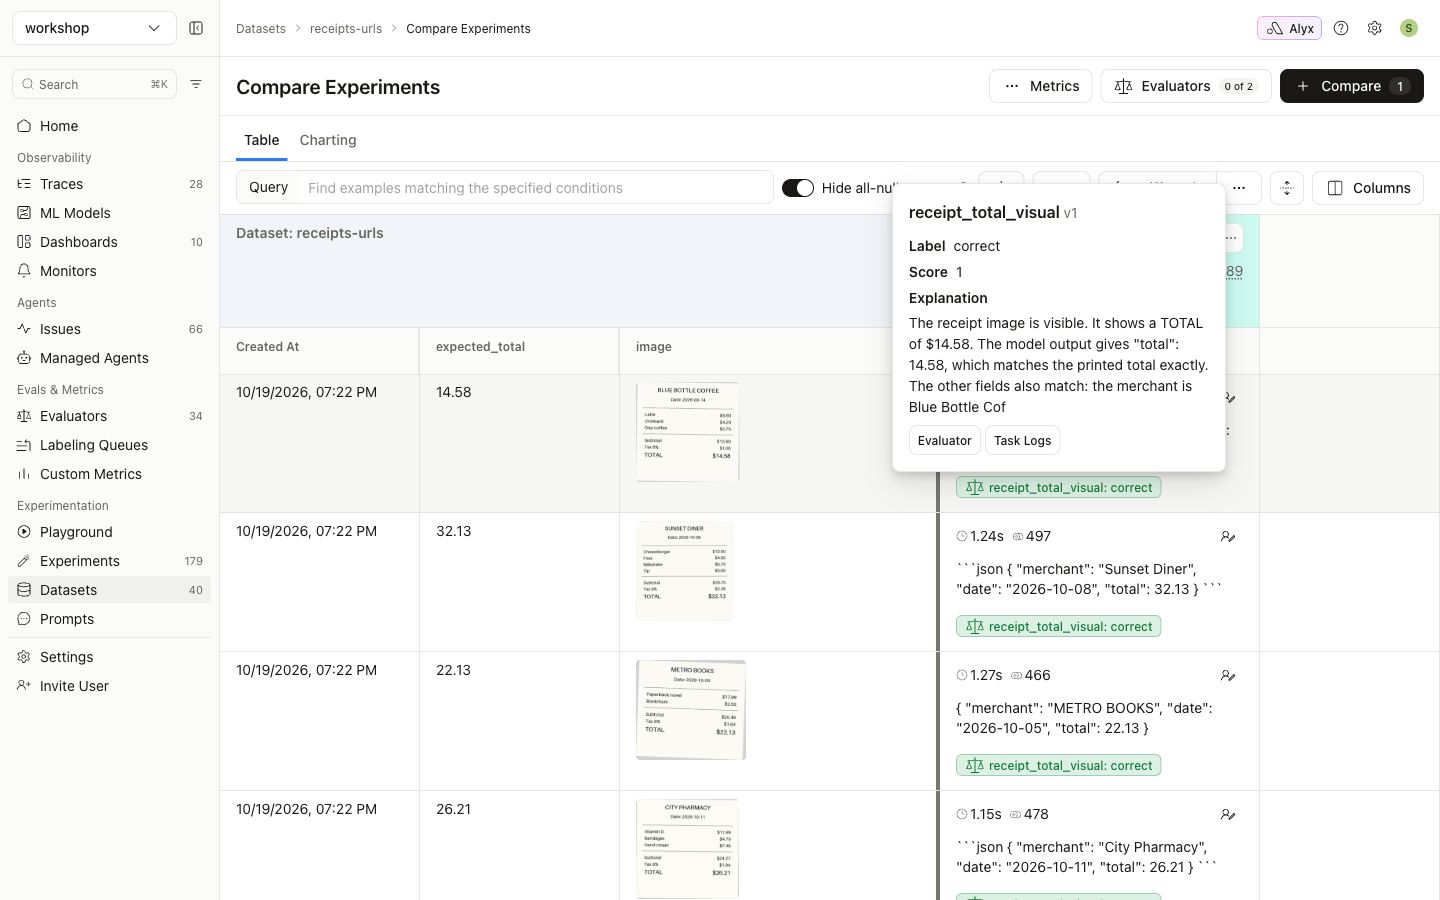
Task: Go to Custom Metrics
Action: 110,474
